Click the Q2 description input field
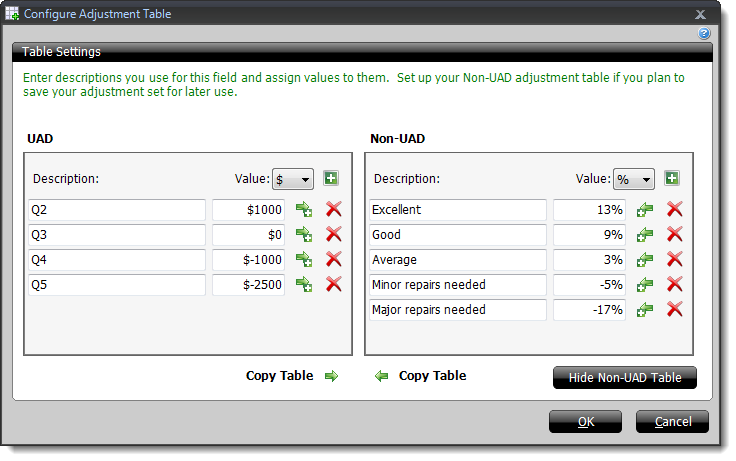The height and width of the screenshot is (461, 736). (118, 210)
